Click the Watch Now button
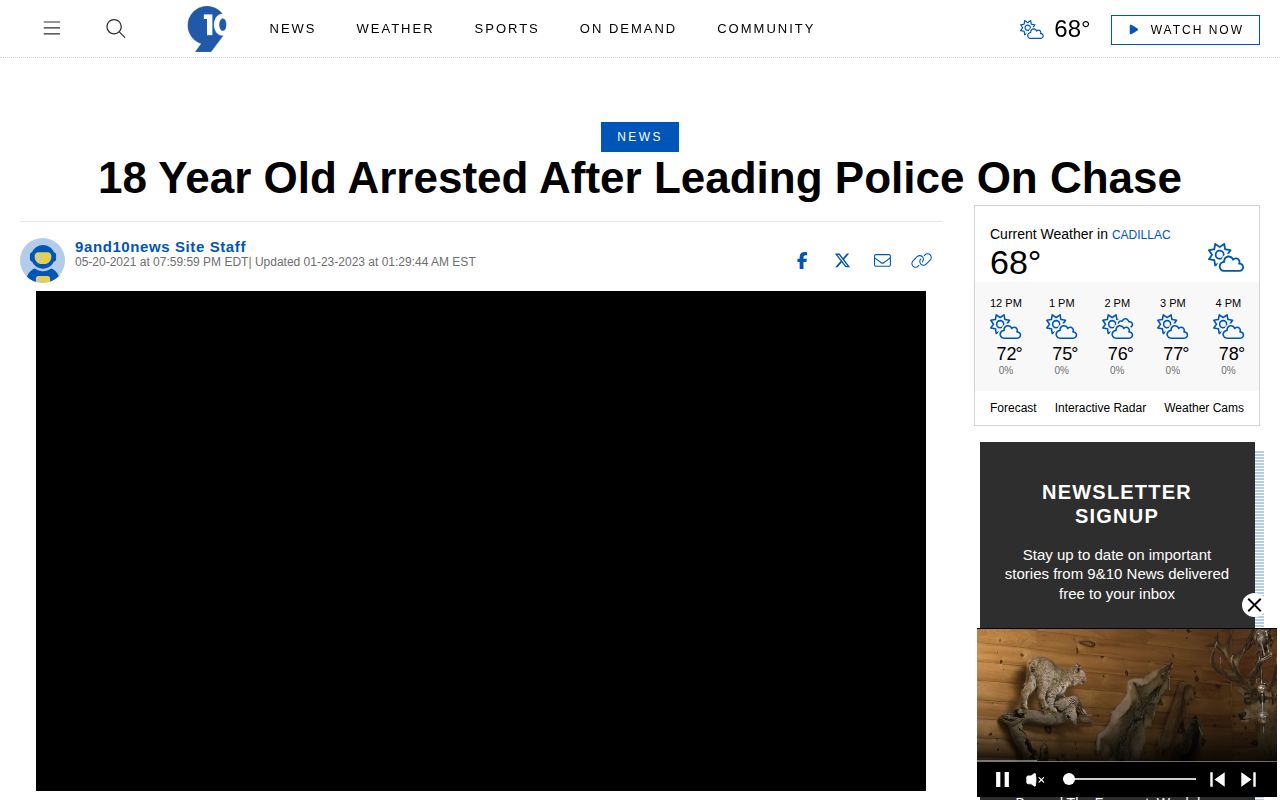 click(1185, 29)
